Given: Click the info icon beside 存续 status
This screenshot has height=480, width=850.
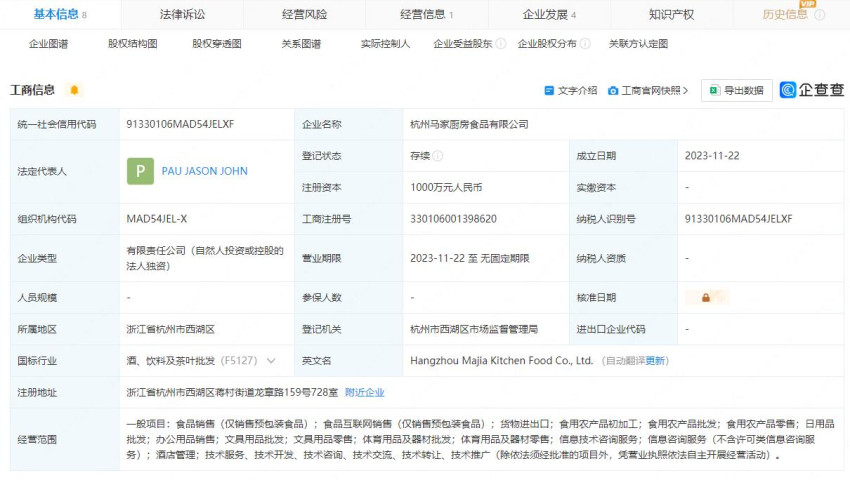Looking at the screenshot, I should tap(438, 156).
